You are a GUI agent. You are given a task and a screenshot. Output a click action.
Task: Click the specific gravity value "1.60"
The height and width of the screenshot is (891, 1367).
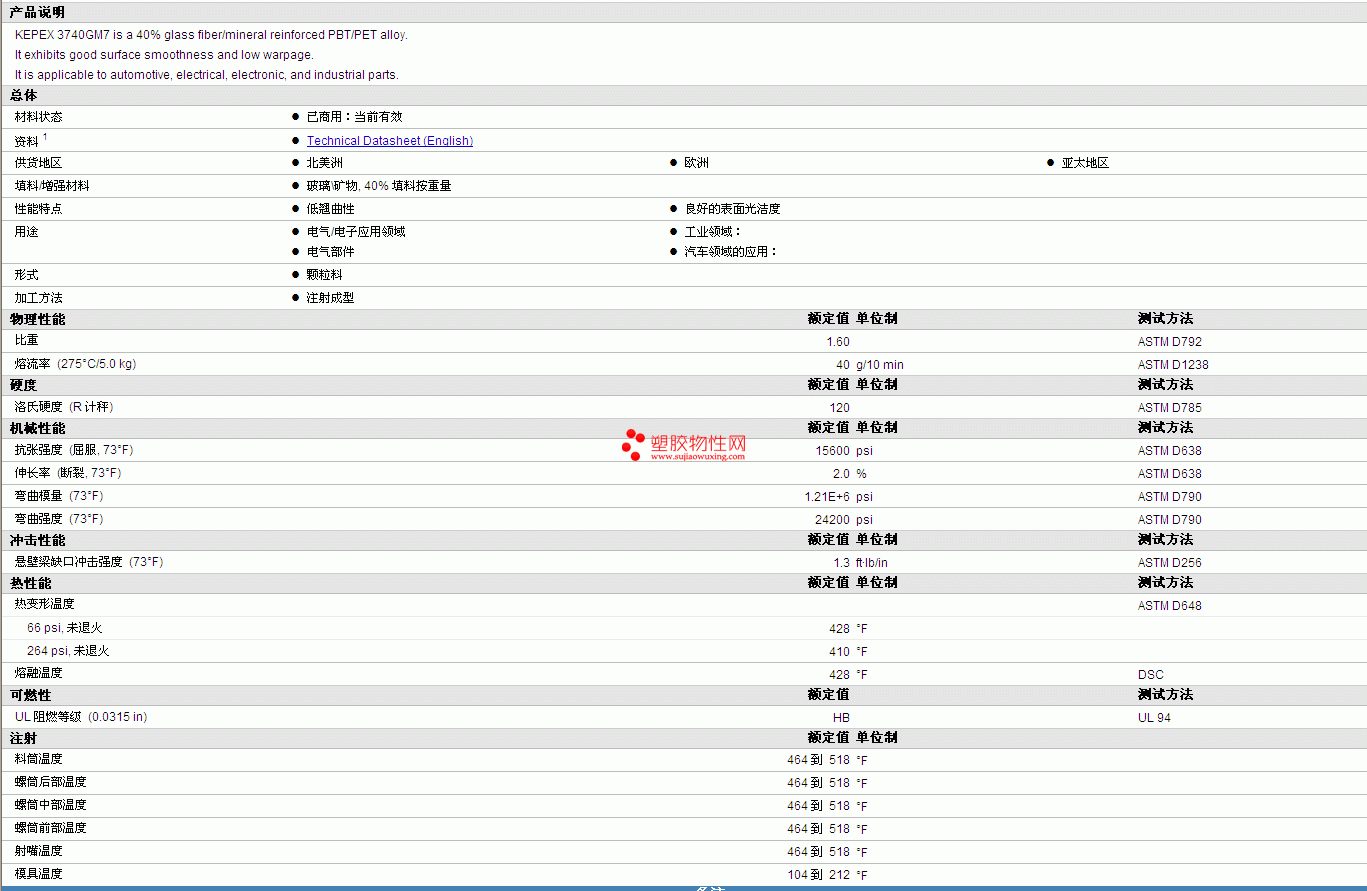pyautogui.click(x=838, y=342)
